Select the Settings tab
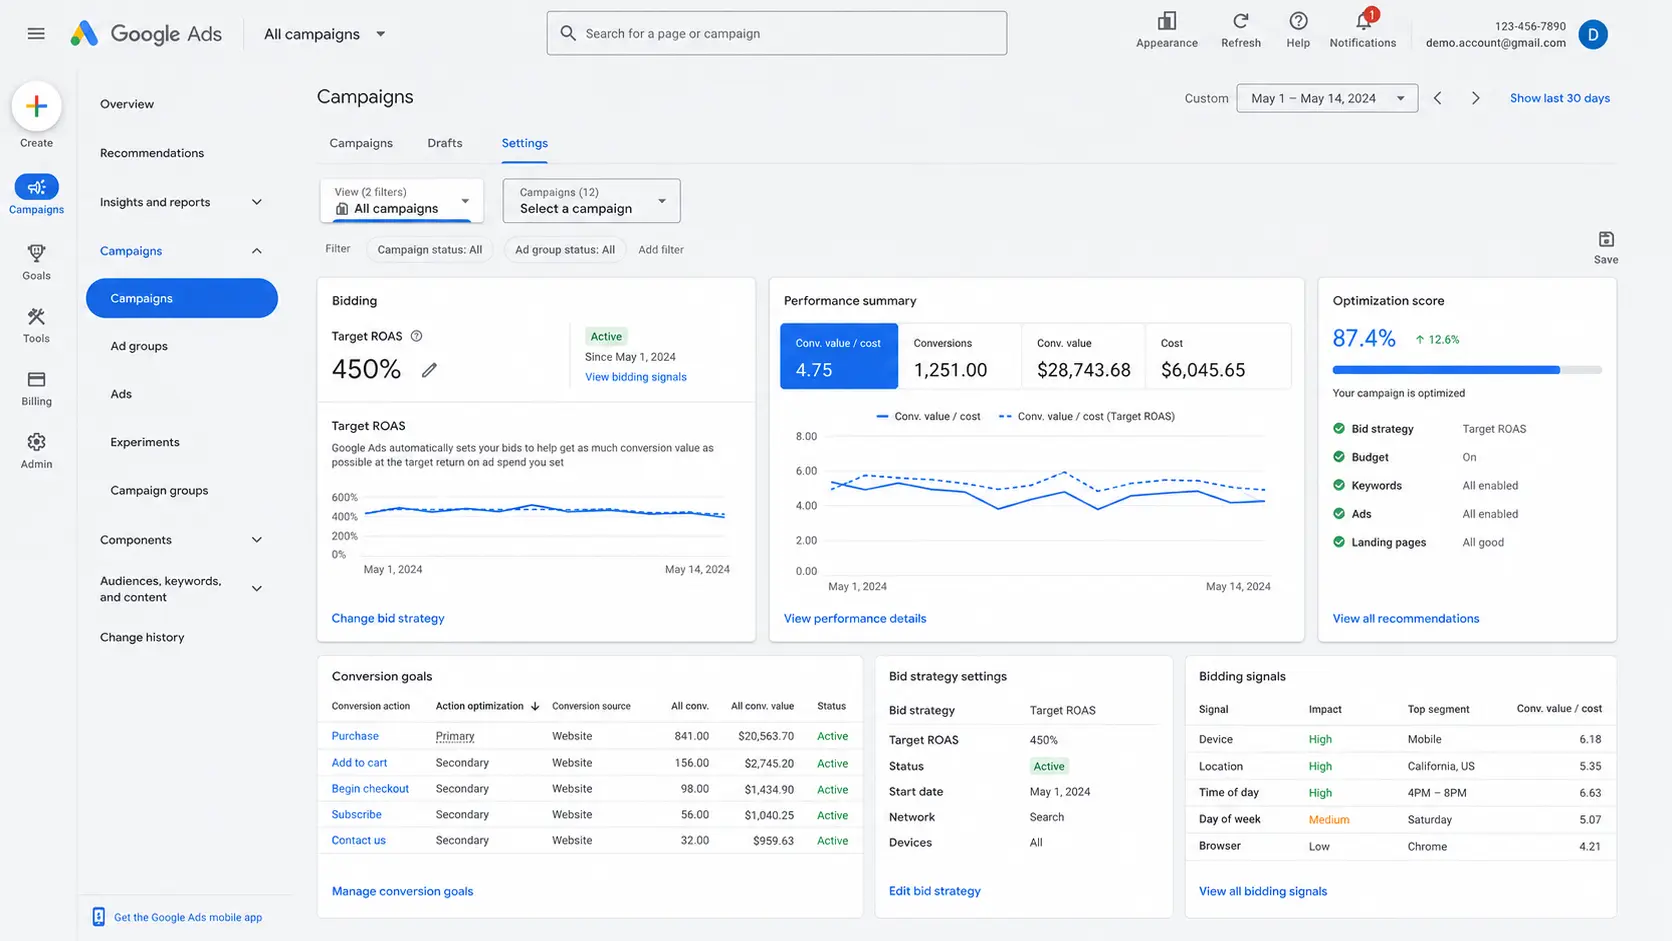Viewport: 1672px width, 941px height. pyautogui.click(x=525, y=143)
